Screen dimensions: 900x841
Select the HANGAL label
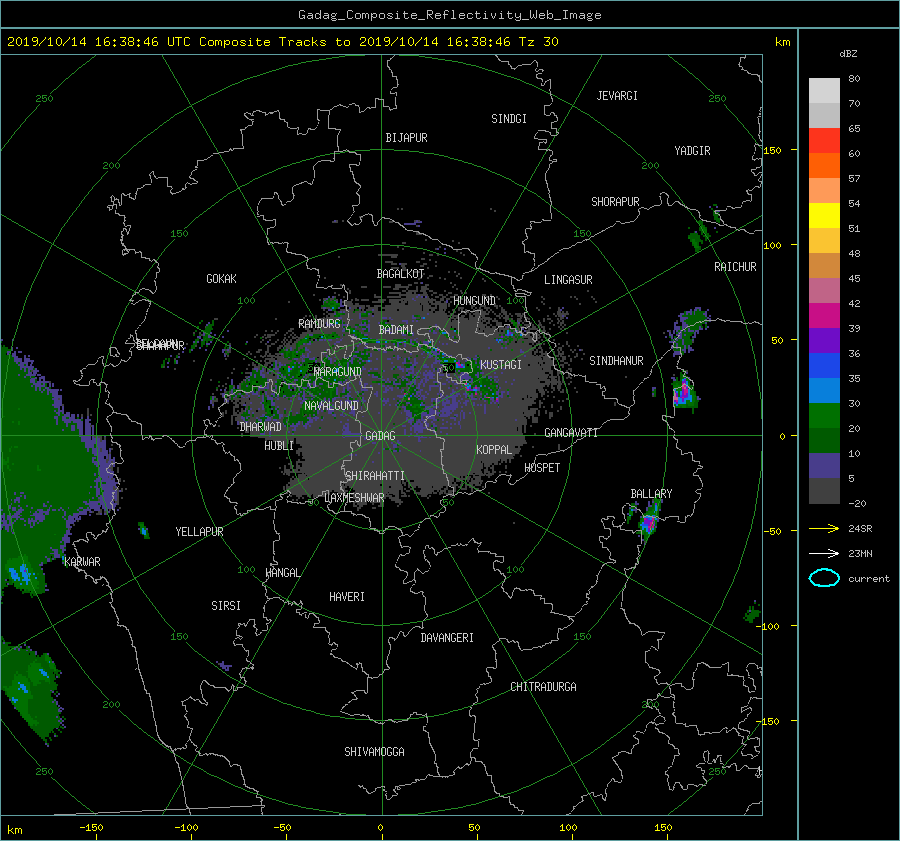pyautogui.click(x=282, y=573)
